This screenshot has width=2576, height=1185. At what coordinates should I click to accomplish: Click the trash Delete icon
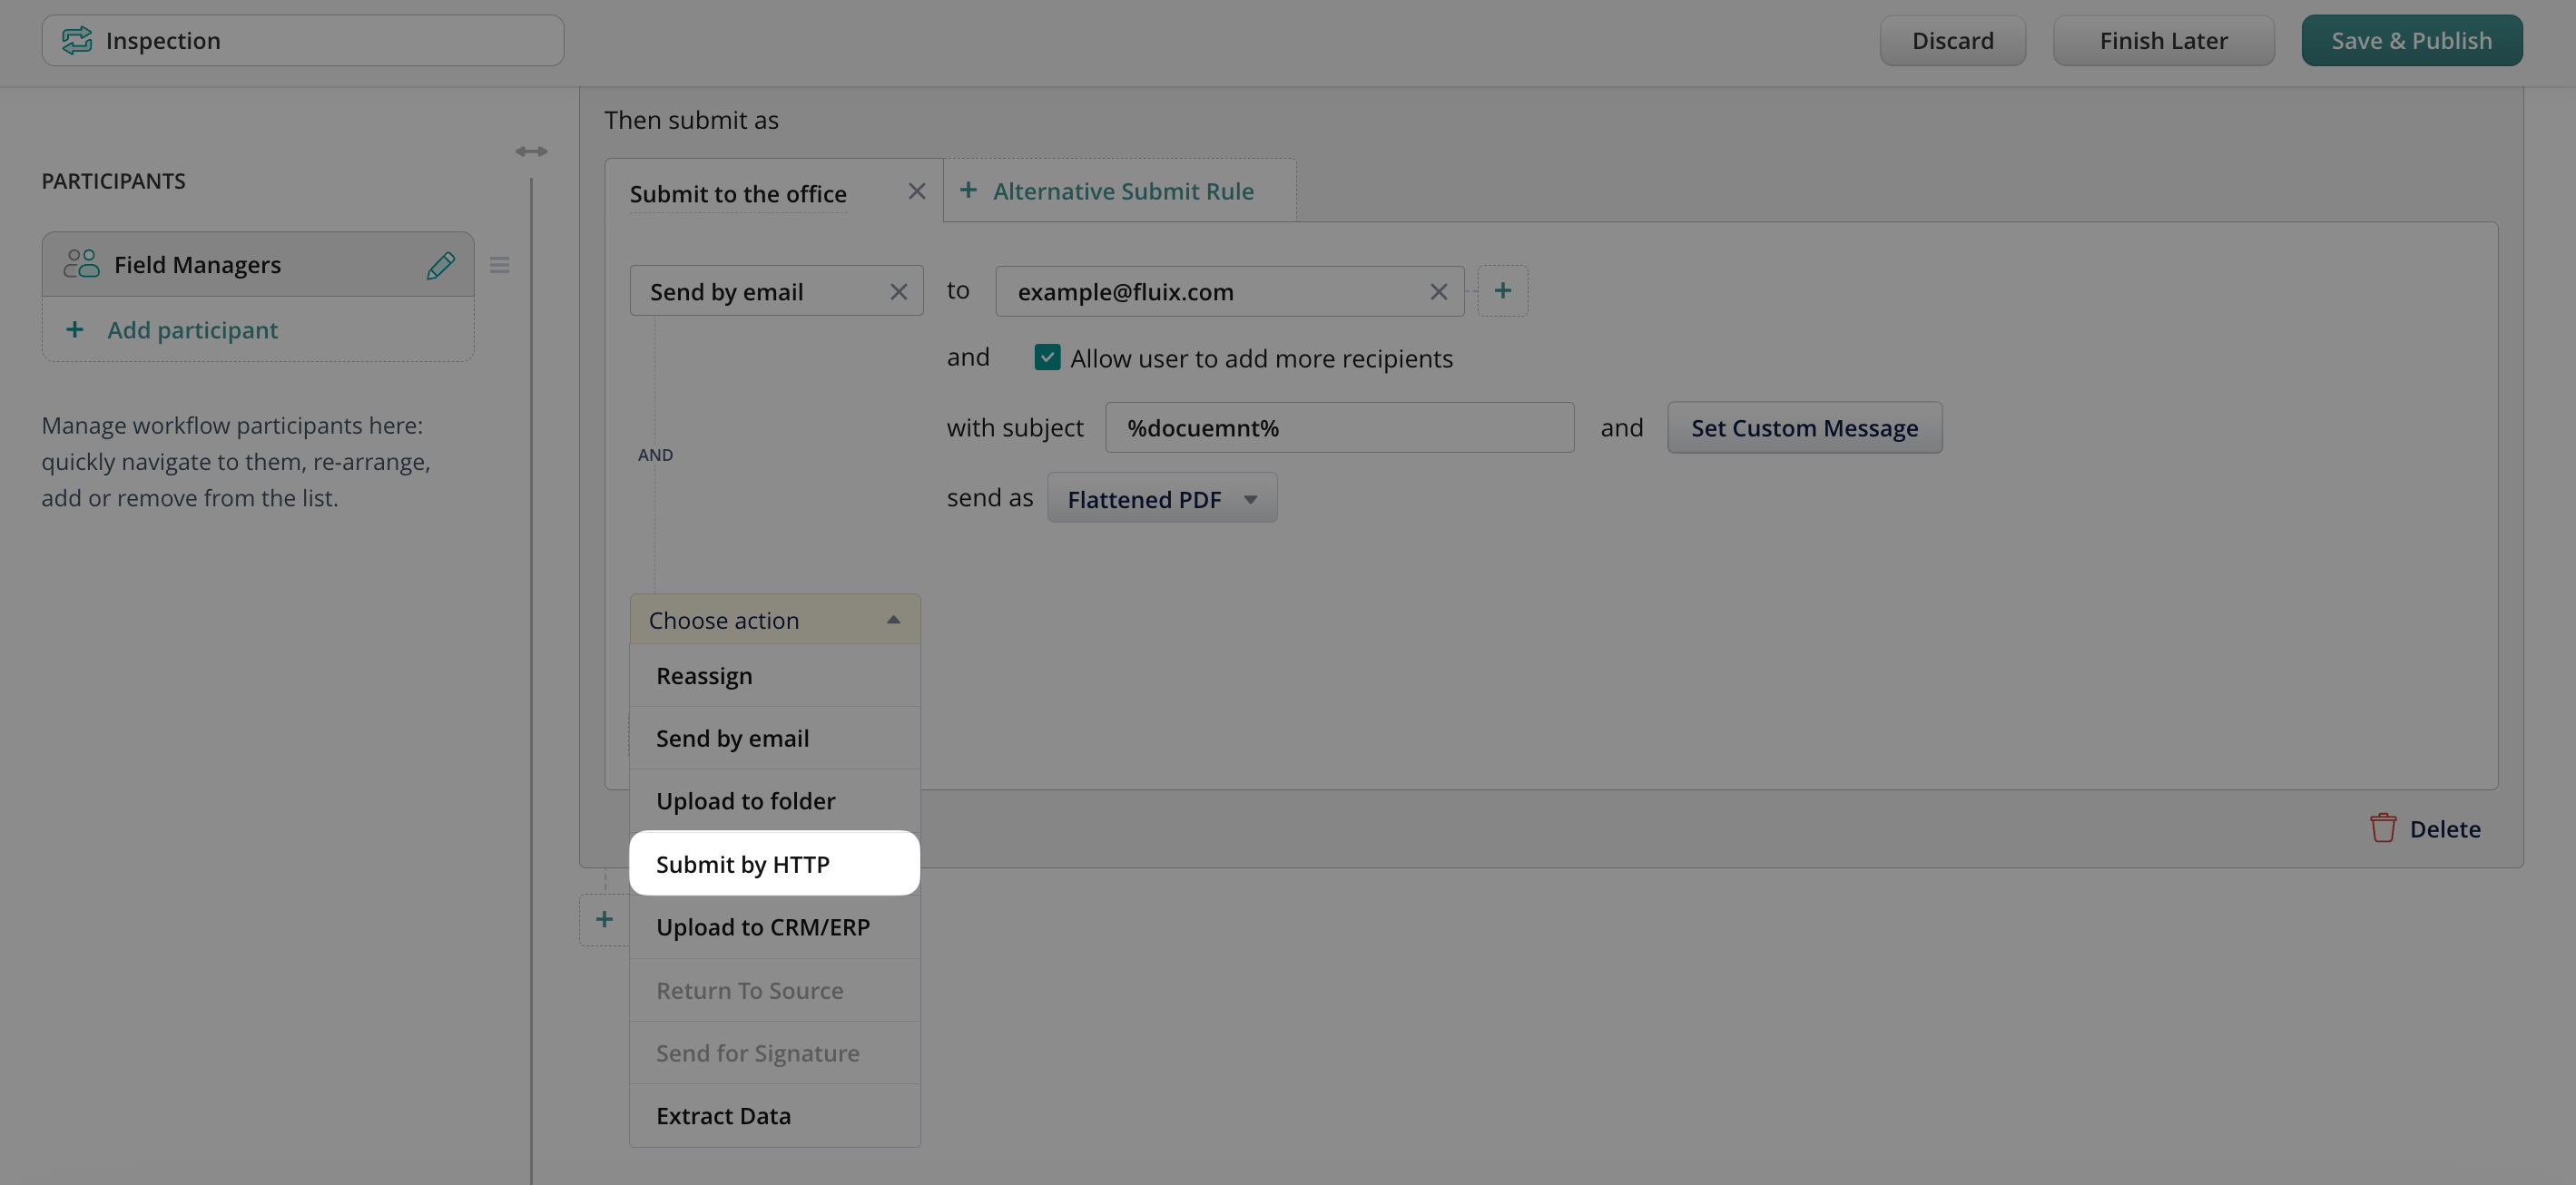tap(2383, 828)
